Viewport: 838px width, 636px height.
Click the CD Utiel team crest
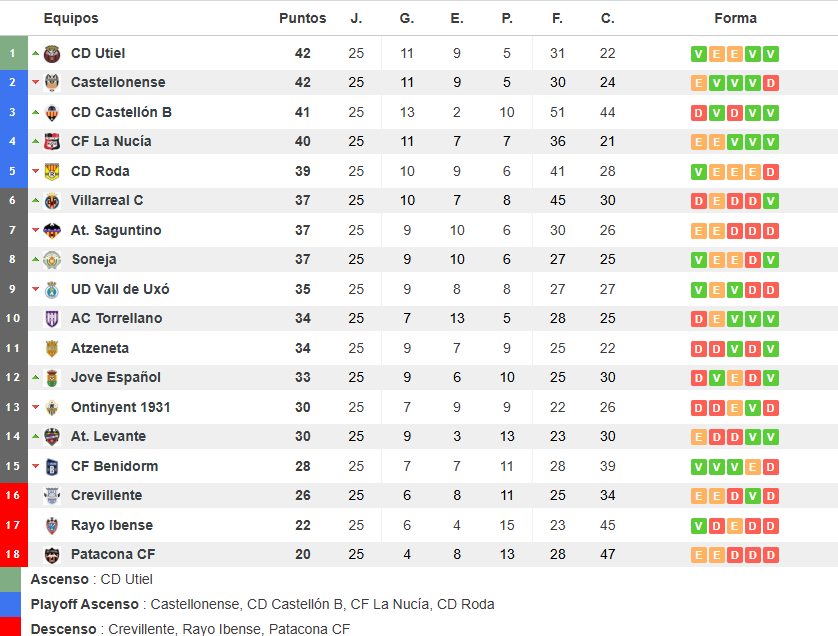pyautogui.click(x=52, y=53)
